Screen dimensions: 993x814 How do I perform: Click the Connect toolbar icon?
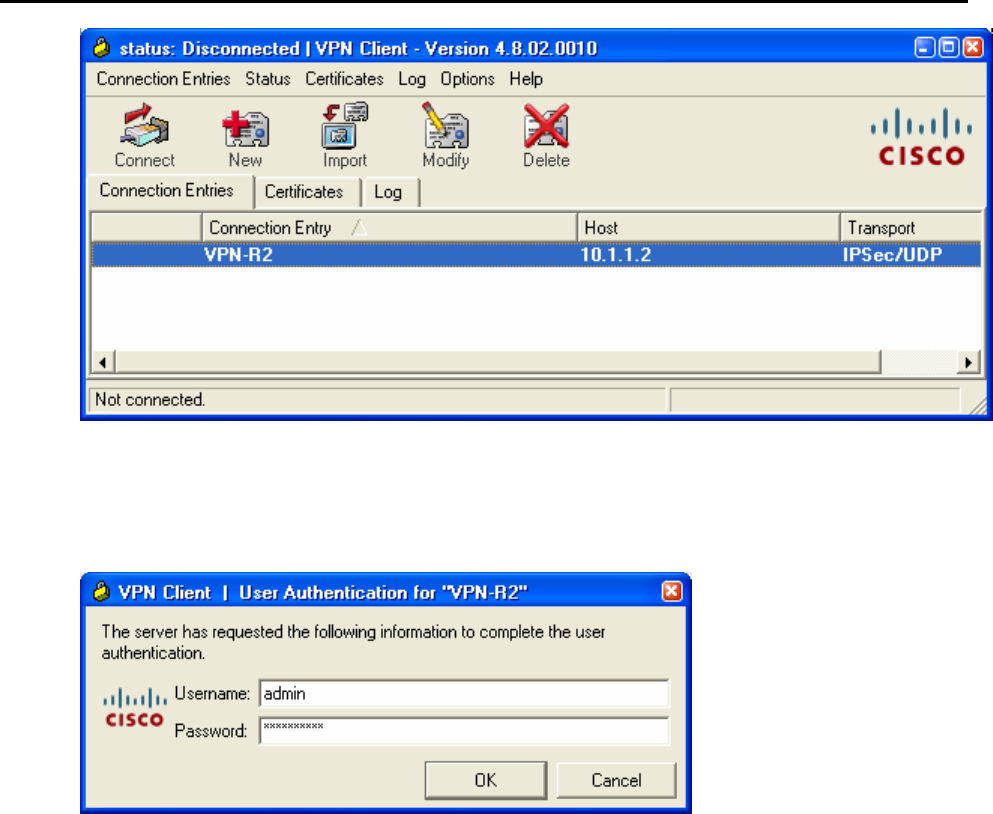click(x=144, y=136)
